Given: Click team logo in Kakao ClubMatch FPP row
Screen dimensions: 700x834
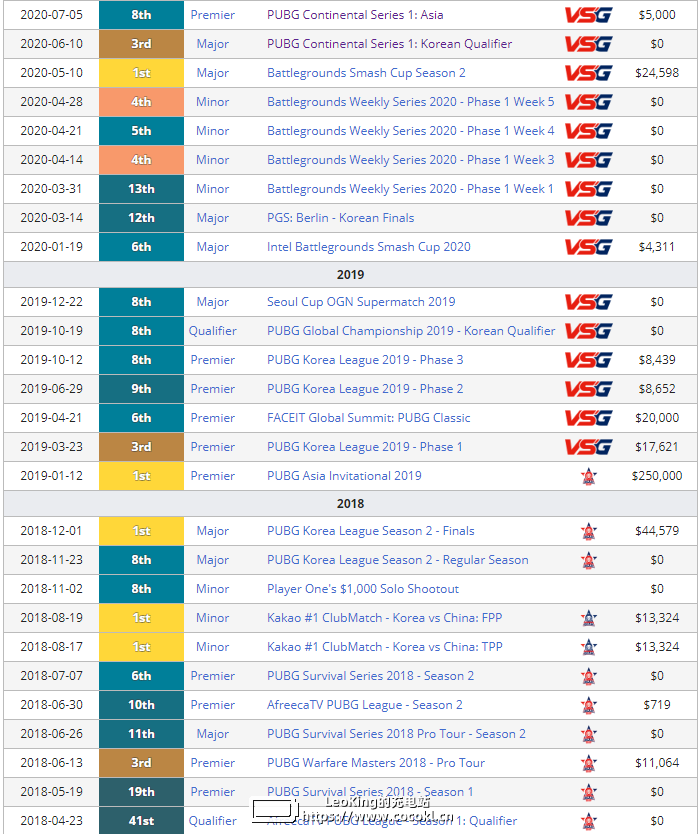Looking at the screenshot, I should 589,618.
